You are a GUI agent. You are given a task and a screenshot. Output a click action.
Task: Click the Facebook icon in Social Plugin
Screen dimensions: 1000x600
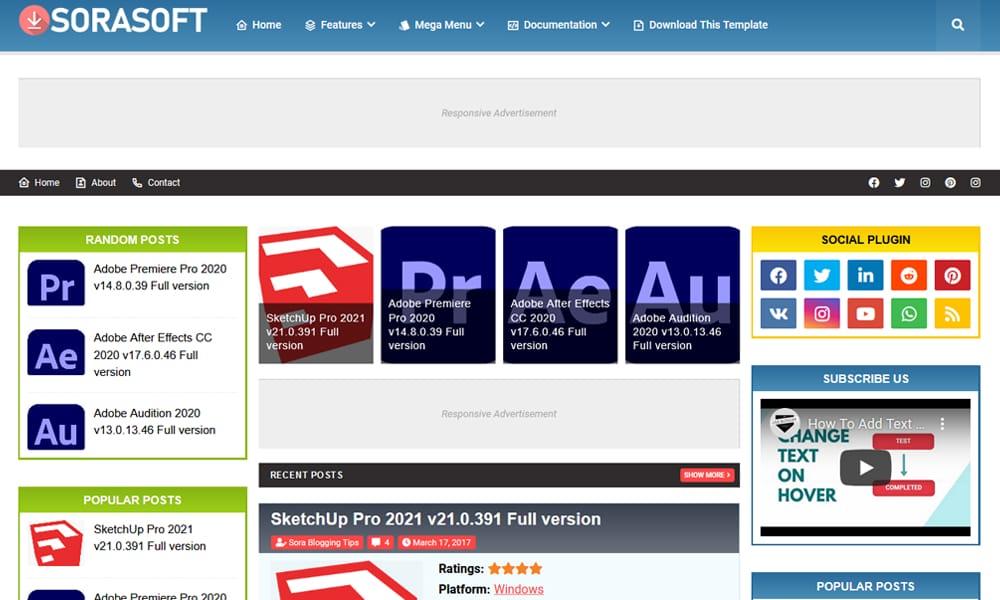[778, 275]
